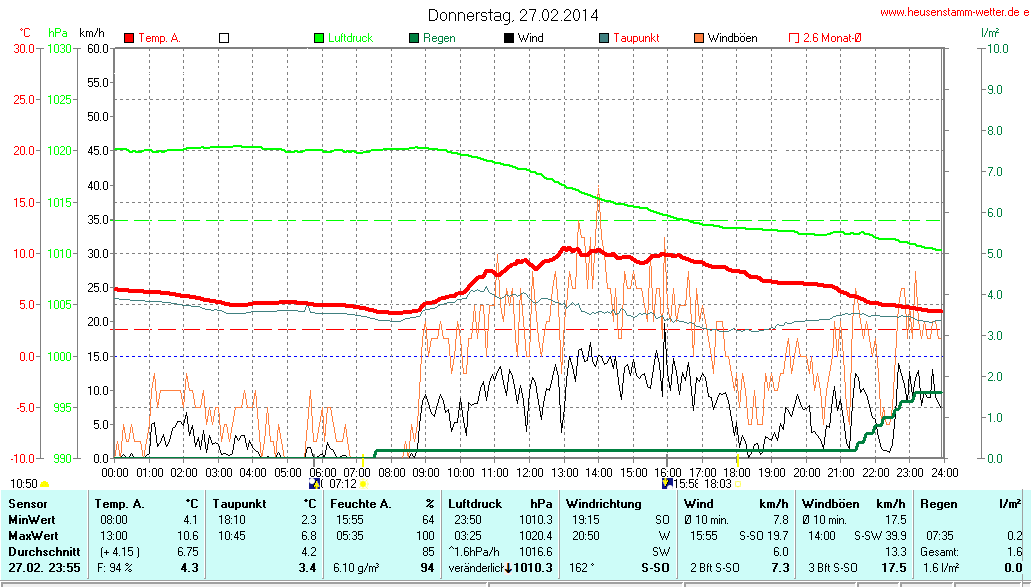
Task: Click the minimum humidity value '64'
Action: tap(428, 520)
